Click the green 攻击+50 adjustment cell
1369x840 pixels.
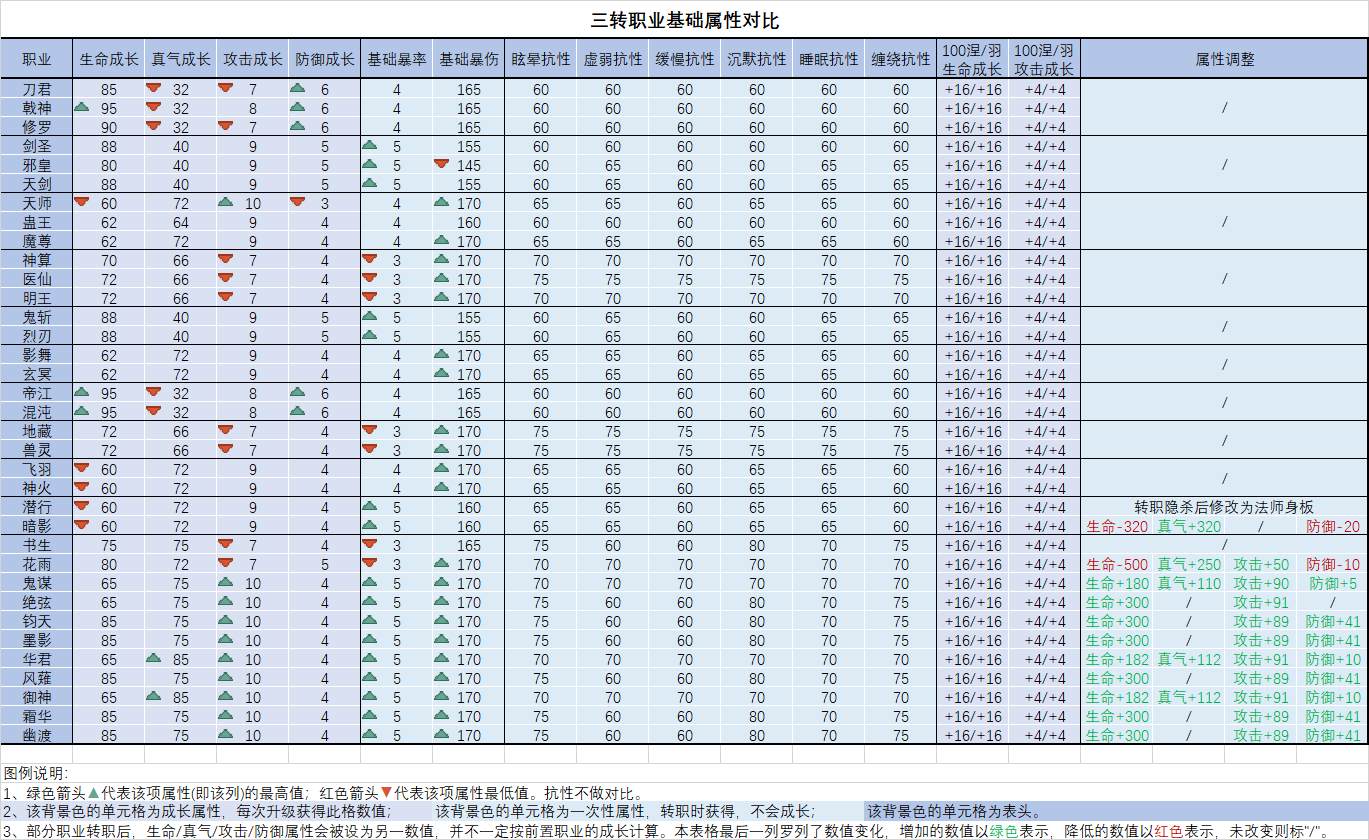tap(1261, 564)
